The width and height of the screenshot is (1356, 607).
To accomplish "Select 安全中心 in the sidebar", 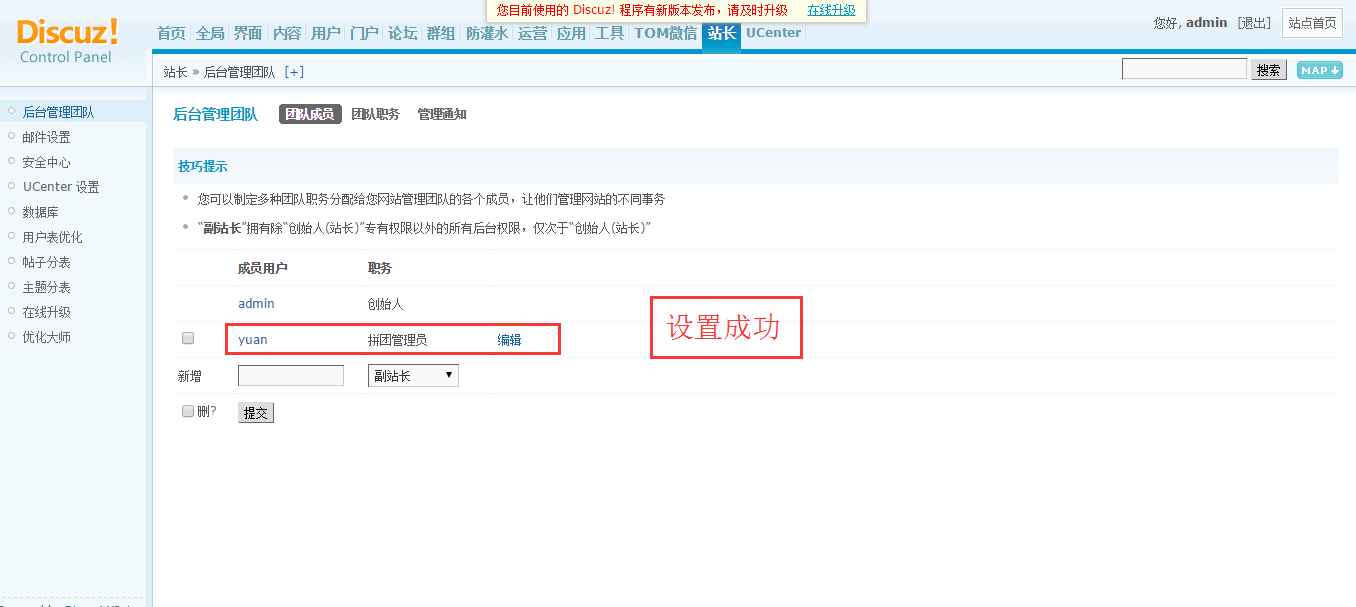I will (x=46, y=162).
